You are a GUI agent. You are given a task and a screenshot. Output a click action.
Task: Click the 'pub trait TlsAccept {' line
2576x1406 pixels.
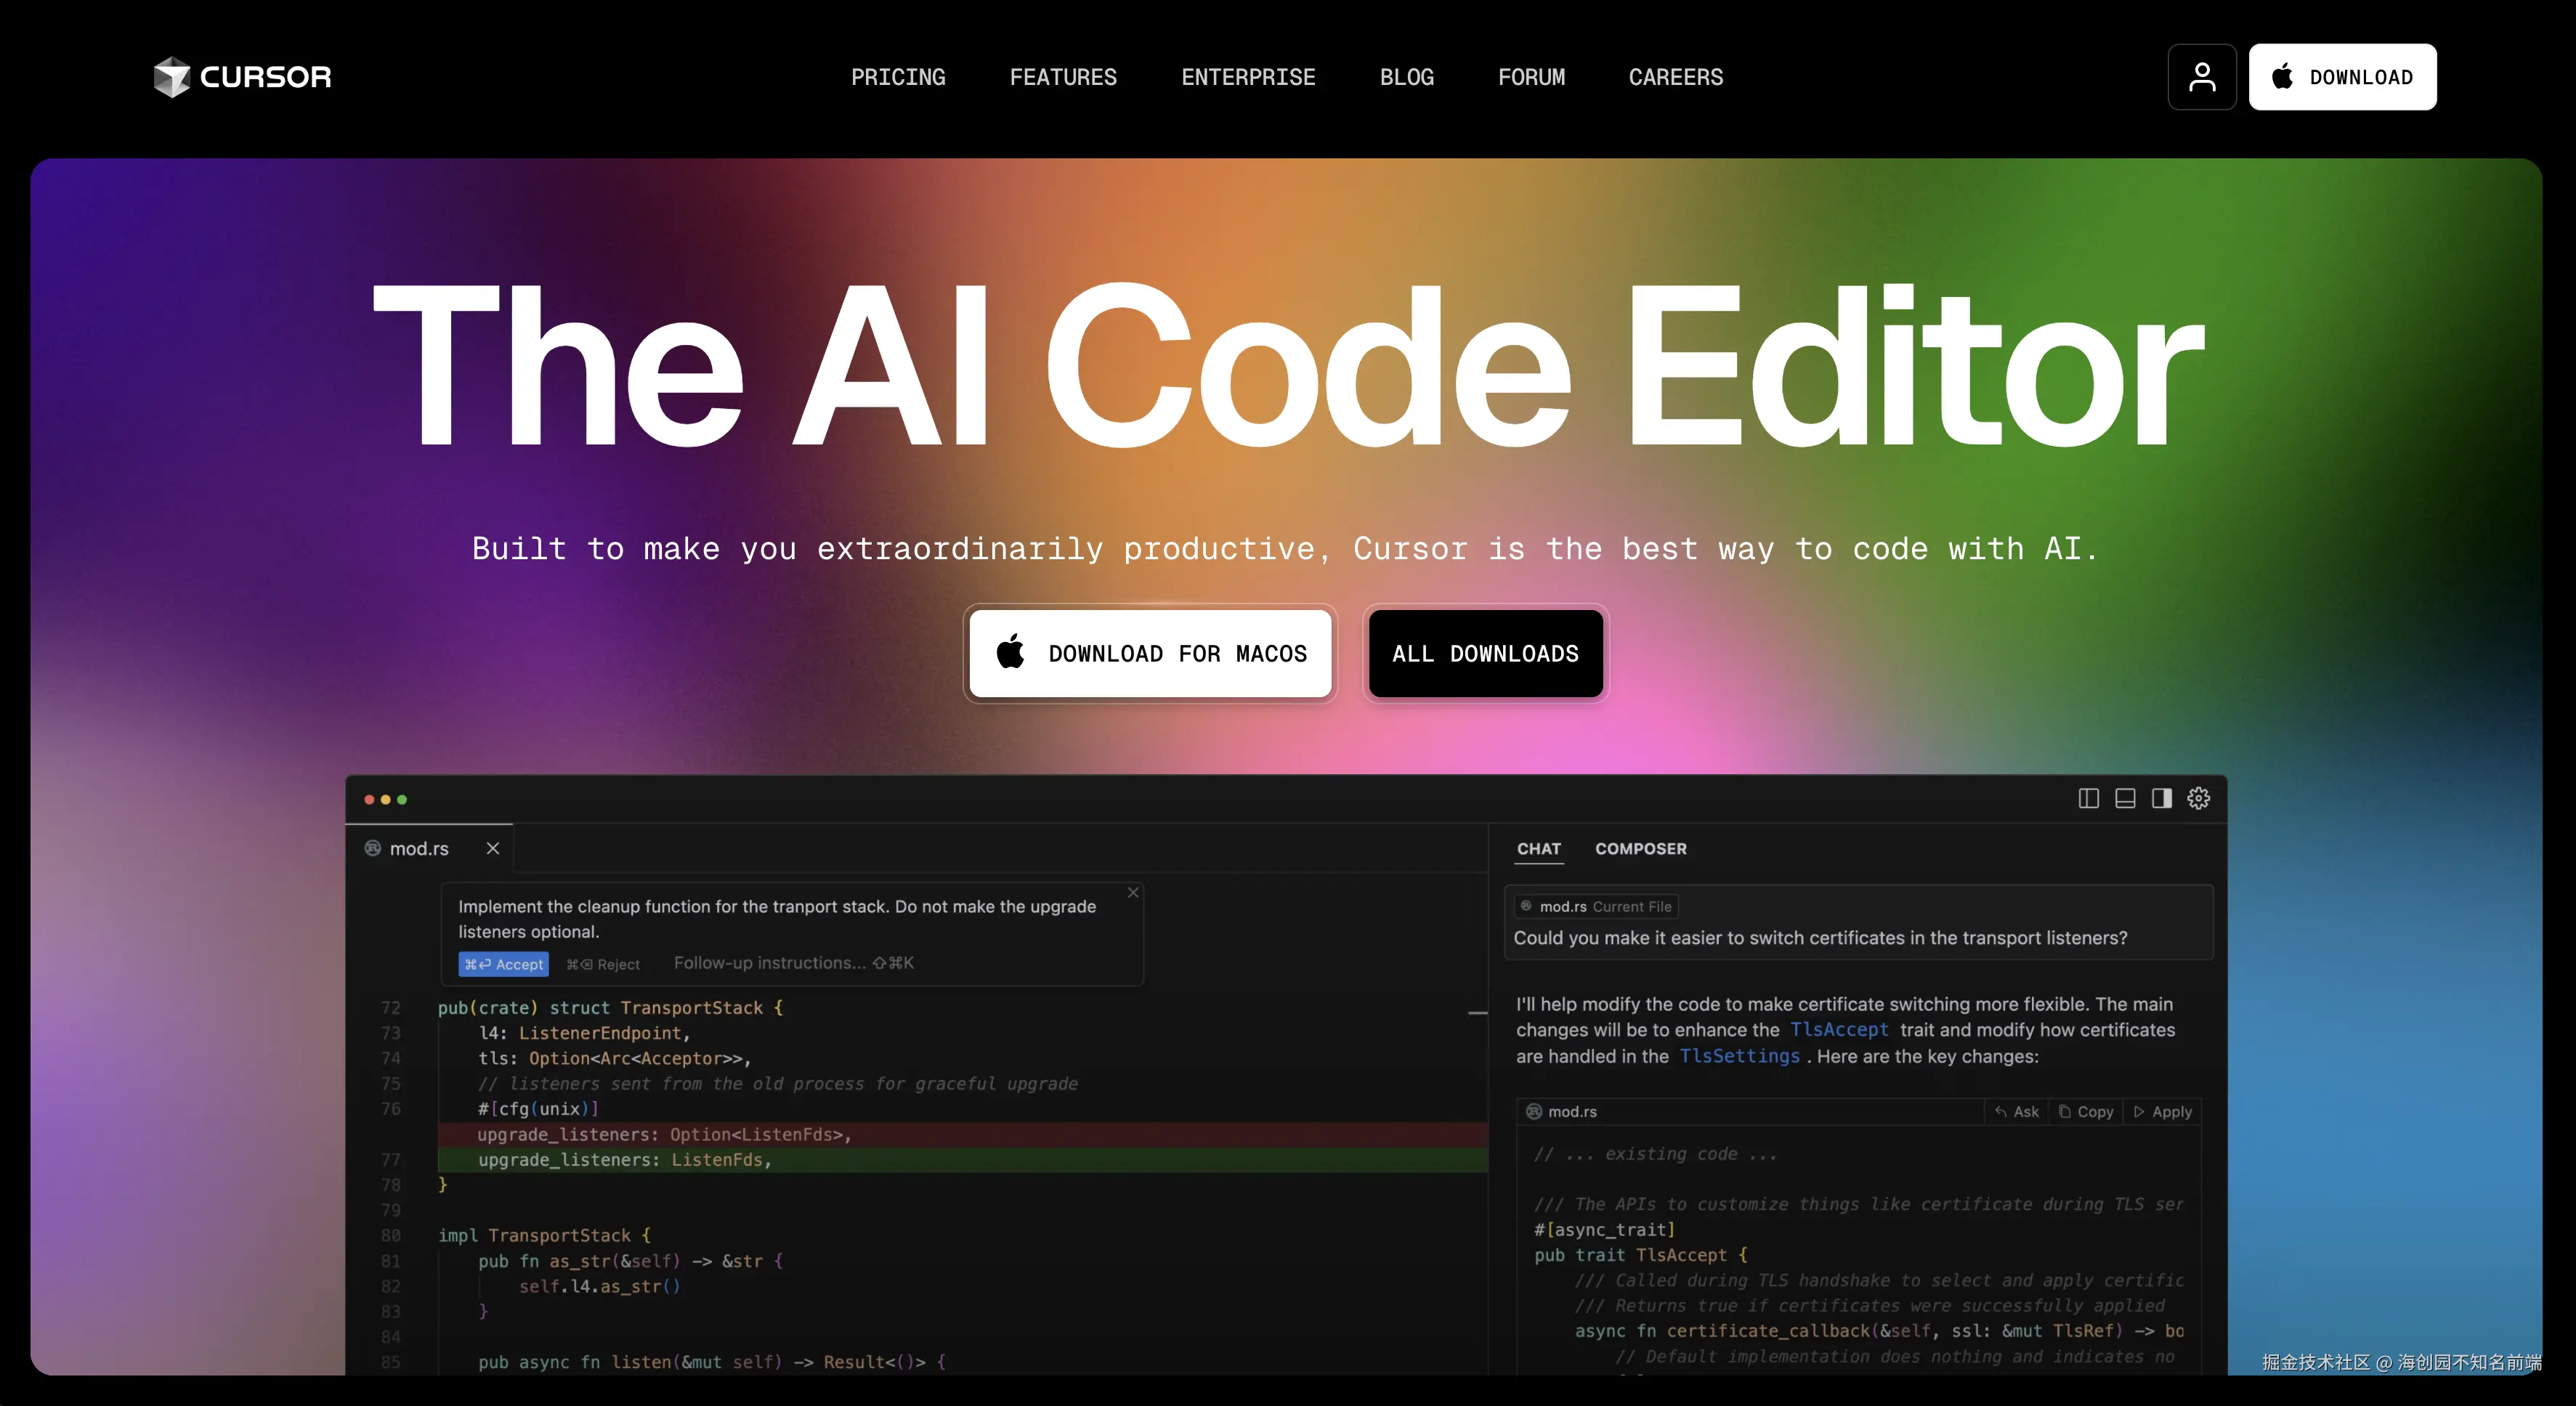coord(1641,1255)
